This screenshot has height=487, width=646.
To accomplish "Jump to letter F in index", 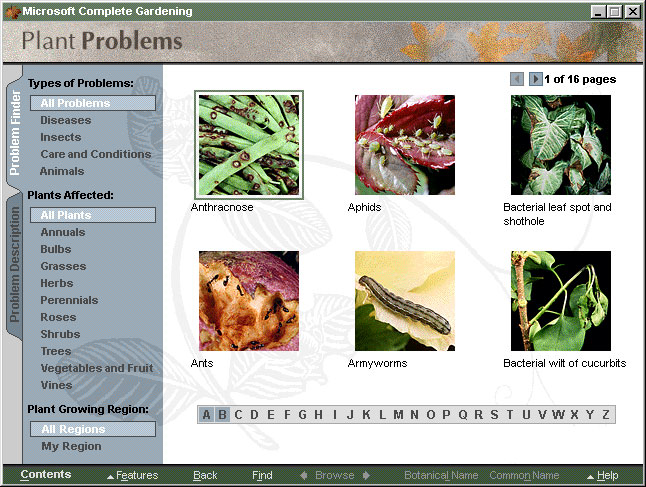I will (x=287, y=414).
